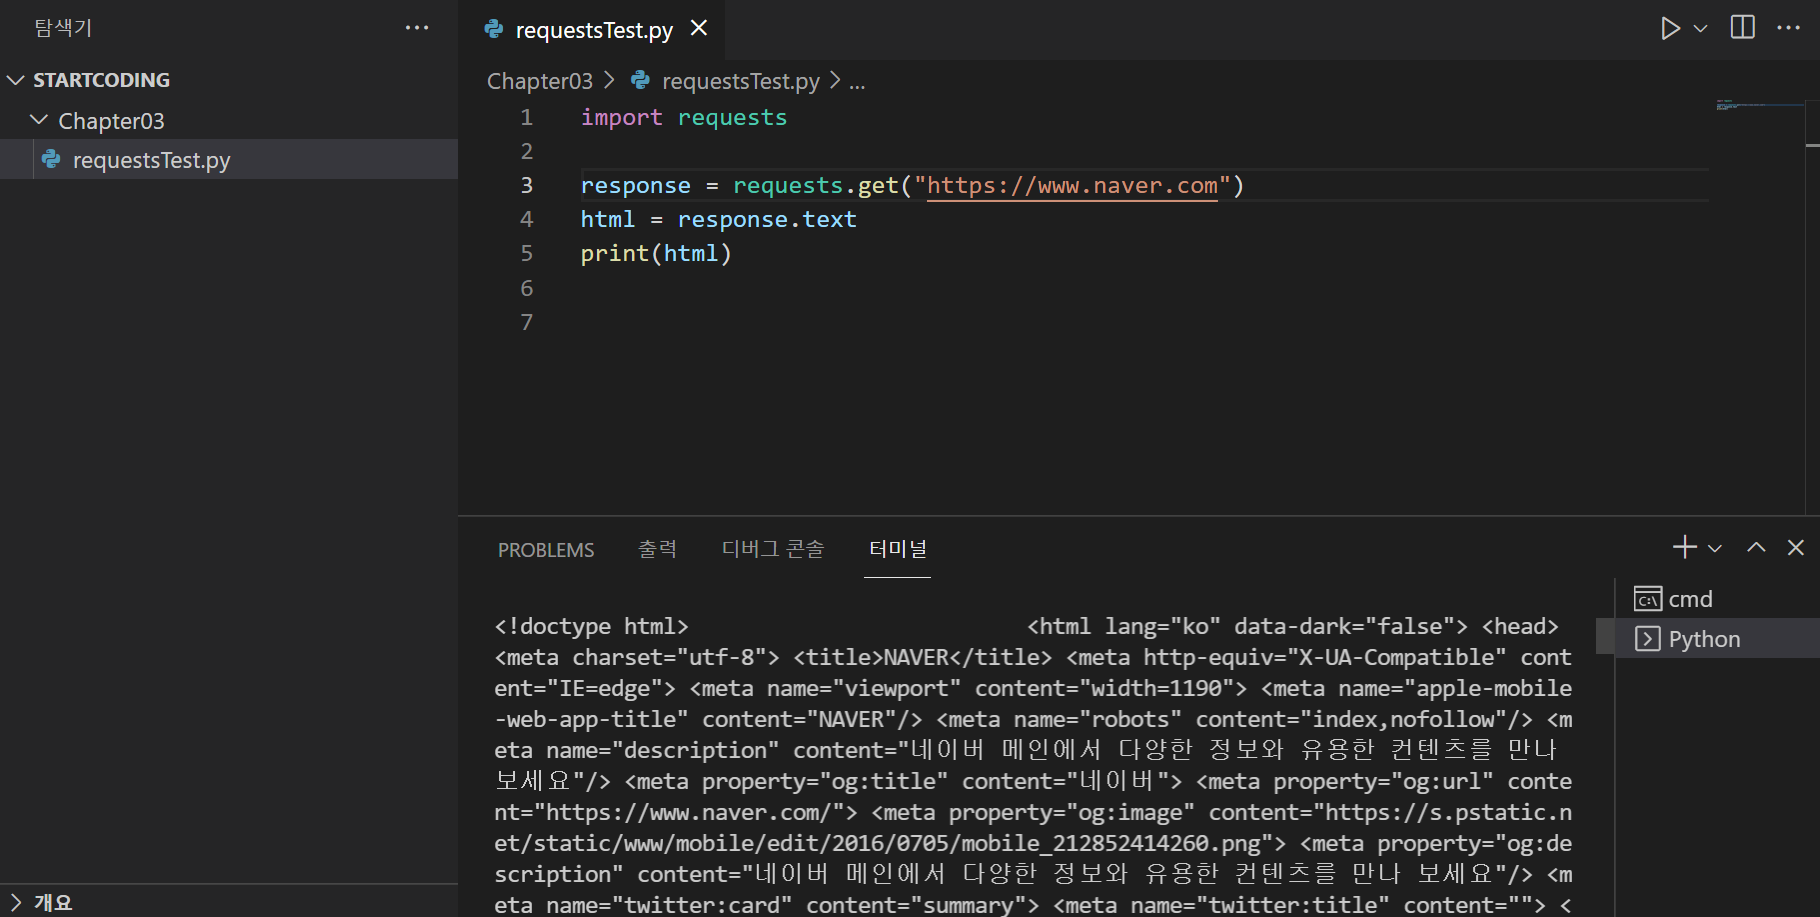Maximize the panel with the up chevron
Viewport: 1820px width, 917px height.
click(1756, 547)
